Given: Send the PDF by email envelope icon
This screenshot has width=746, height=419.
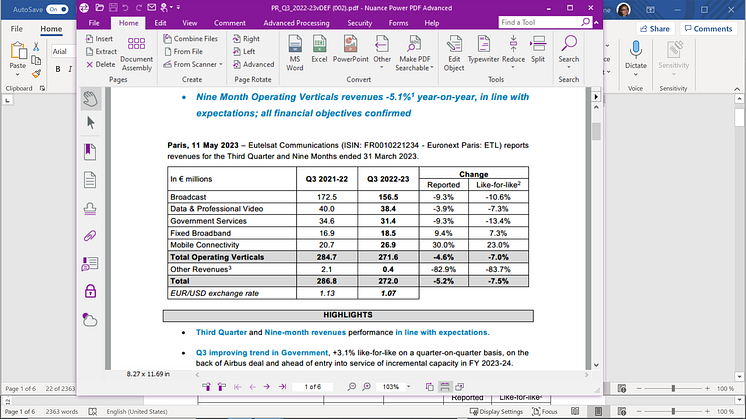Looking at the screenshot, I should [x=151, y=8].
